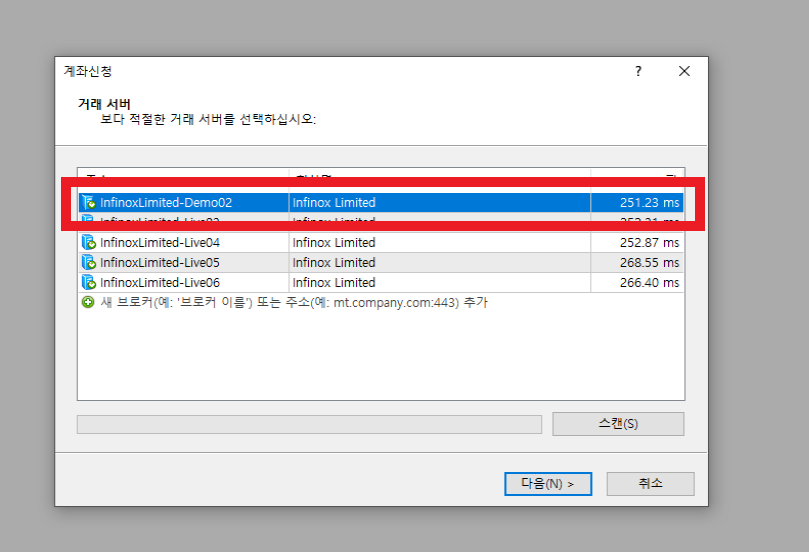Click Infinox Limited company in Demo02 row
The width and height of the screenshot is (809, 552).
(334, 203)
